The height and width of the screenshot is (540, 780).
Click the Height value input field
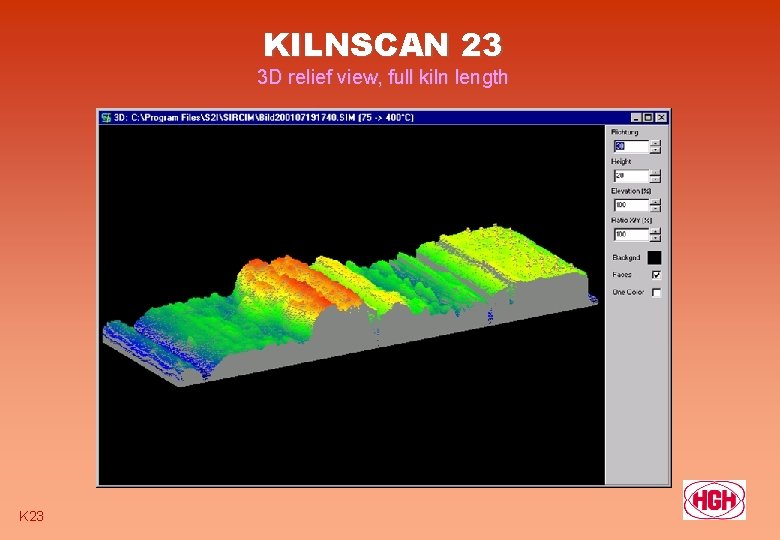[x=632, y=176]
